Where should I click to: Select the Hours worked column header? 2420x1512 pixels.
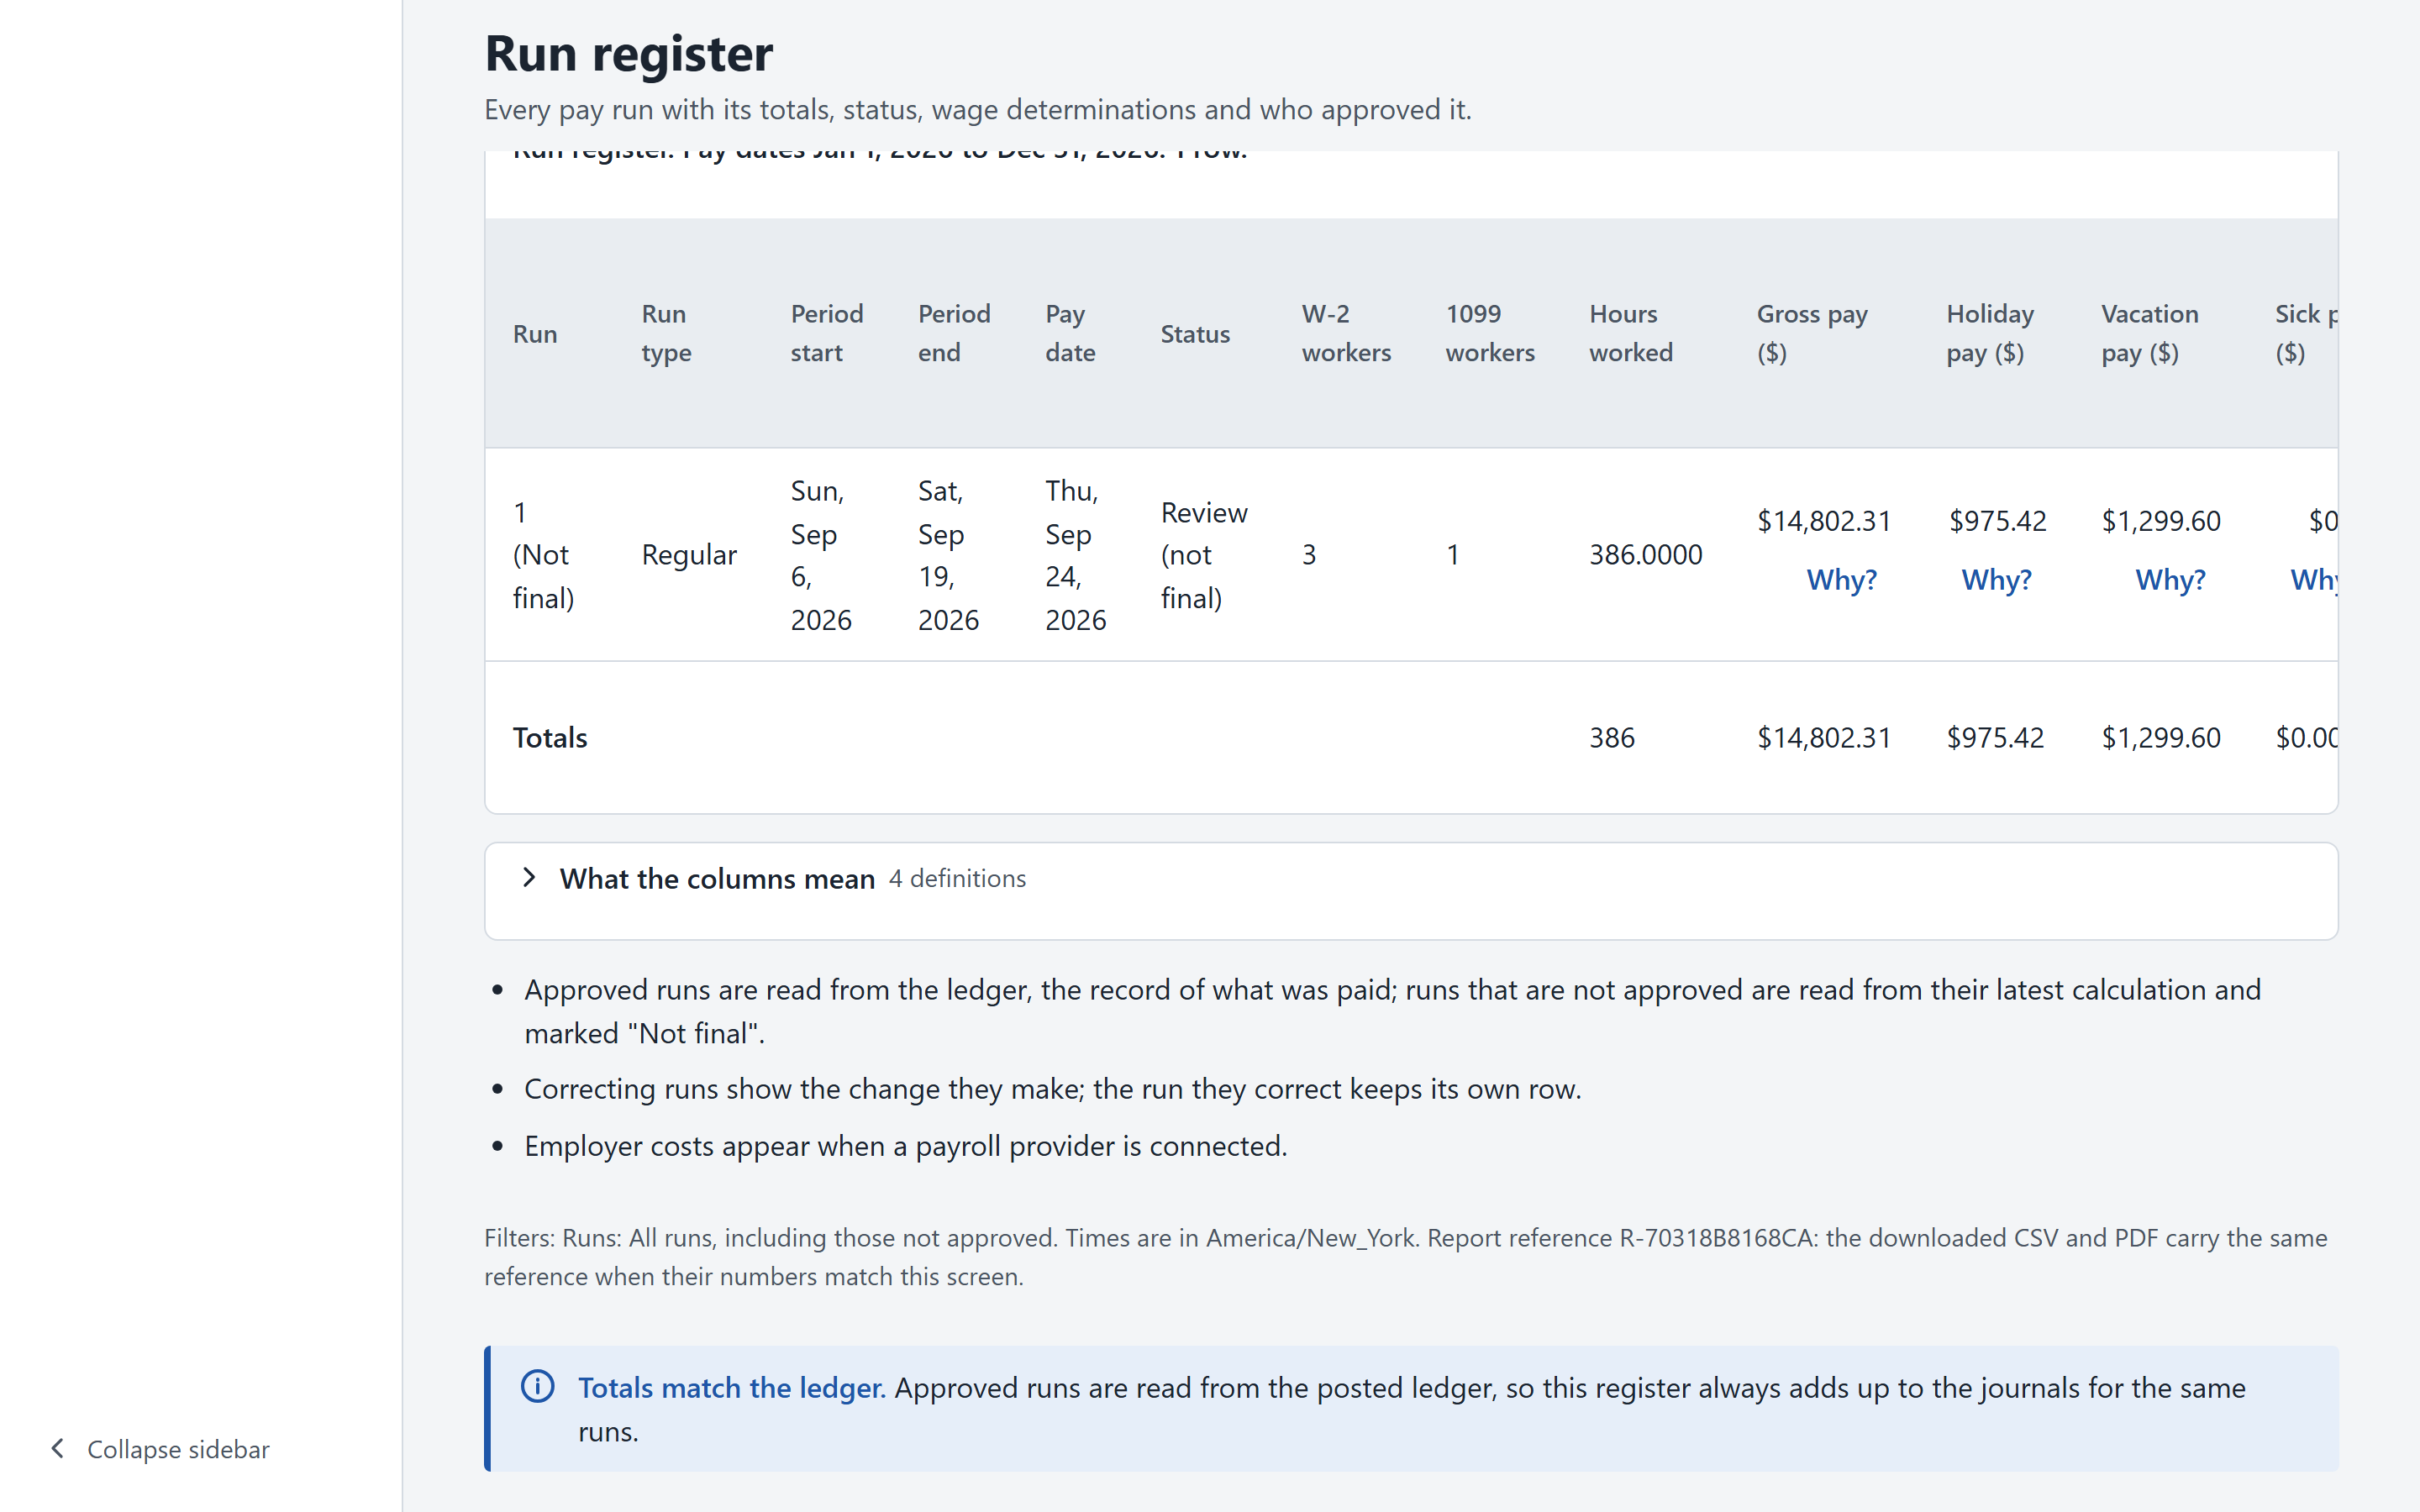click(1631, 333)
